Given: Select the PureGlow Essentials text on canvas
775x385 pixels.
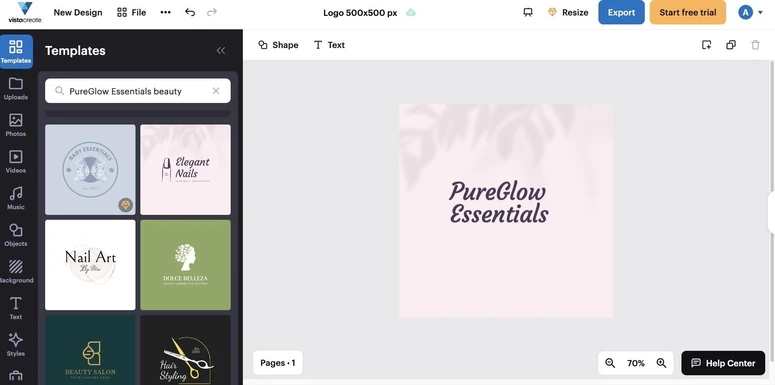Looking at the screenshot, I should pos(499,203).
